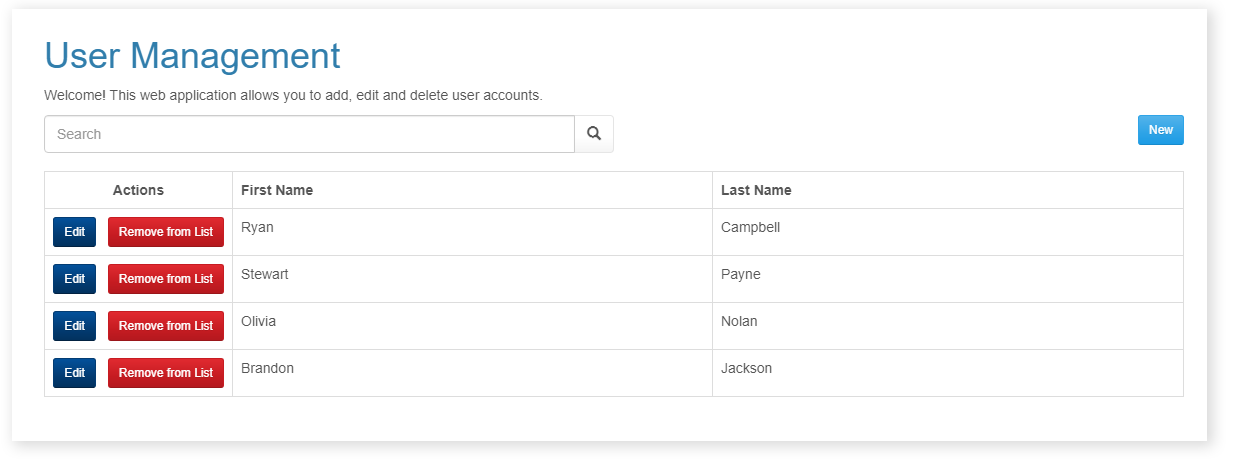Select the first name cell Ryan

point(257,227)
